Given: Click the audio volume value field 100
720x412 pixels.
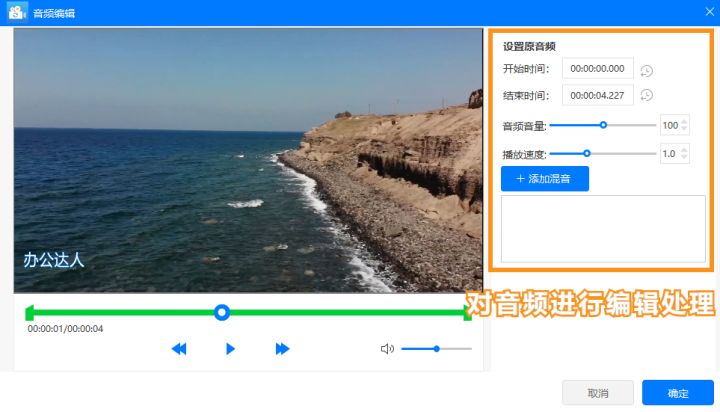Looking at the screenshot, I should [670, 125].
